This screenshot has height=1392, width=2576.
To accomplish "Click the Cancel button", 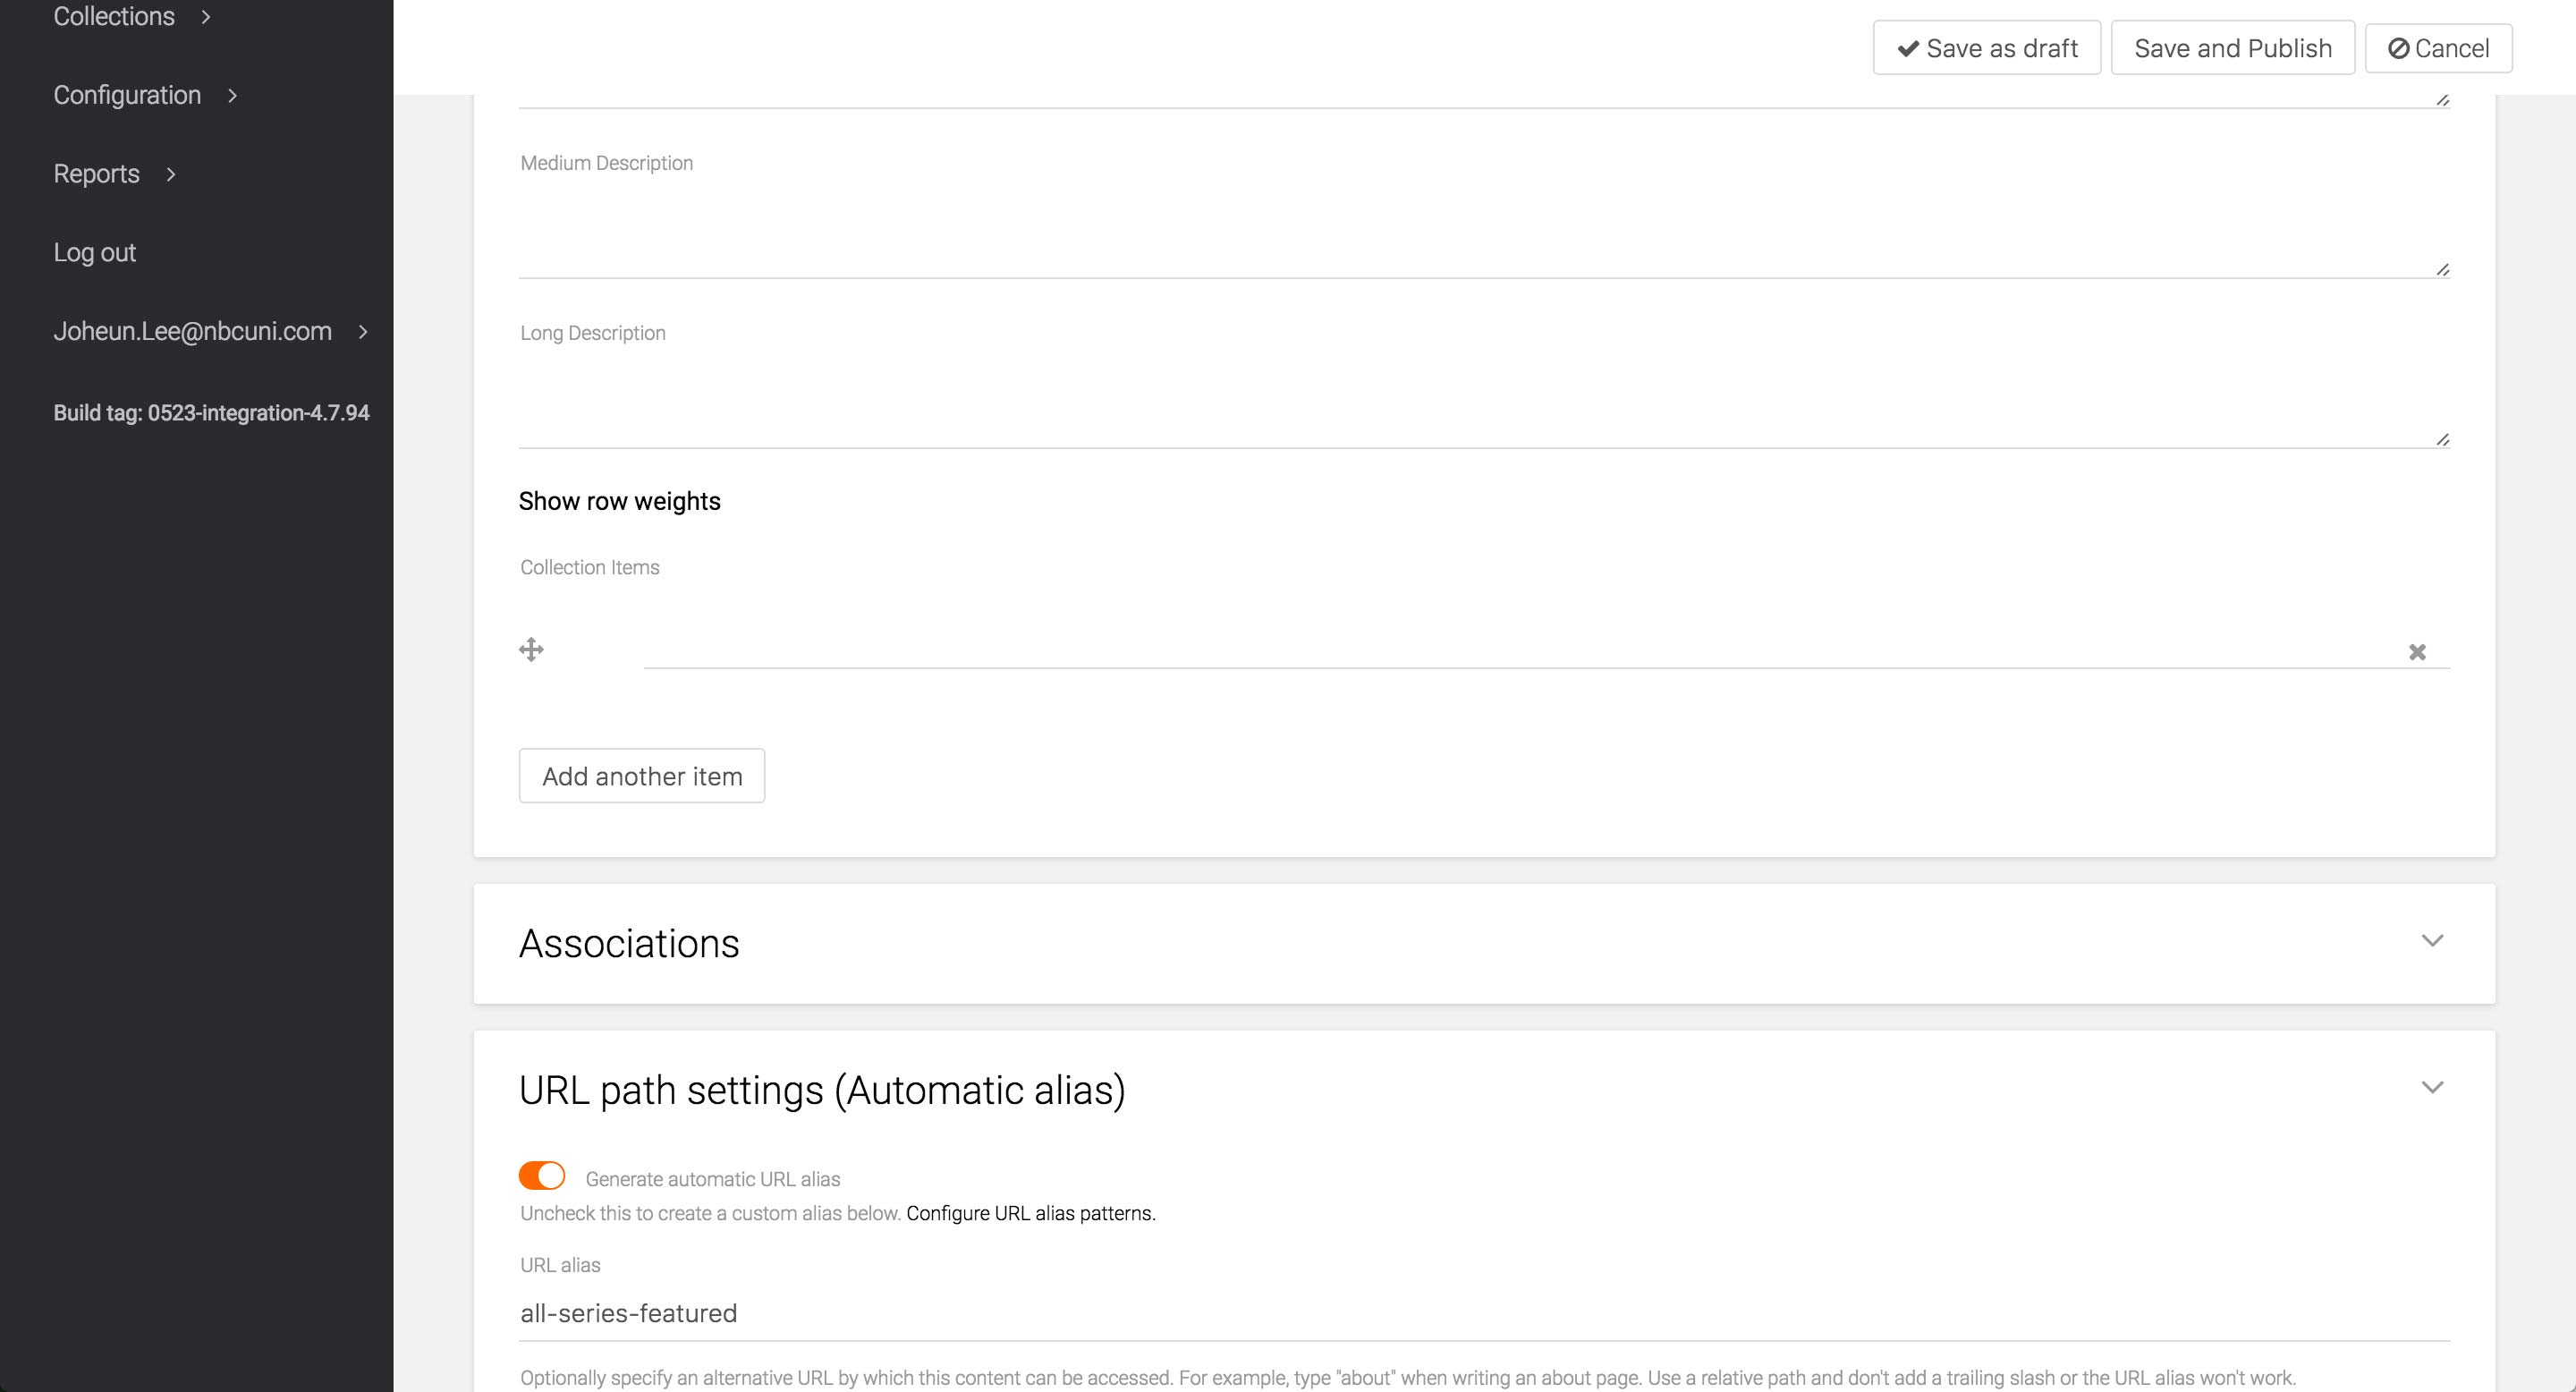I will pos(2438,48).
